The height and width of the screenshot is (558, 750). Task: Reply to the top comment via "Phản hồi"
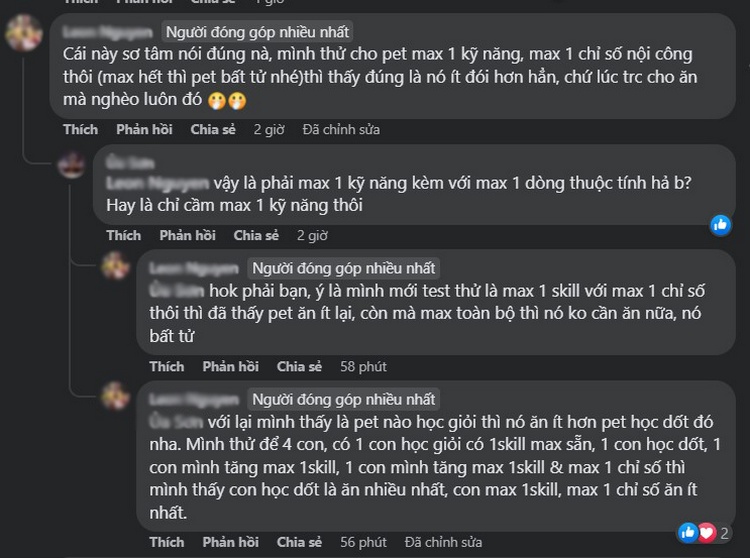144,129
